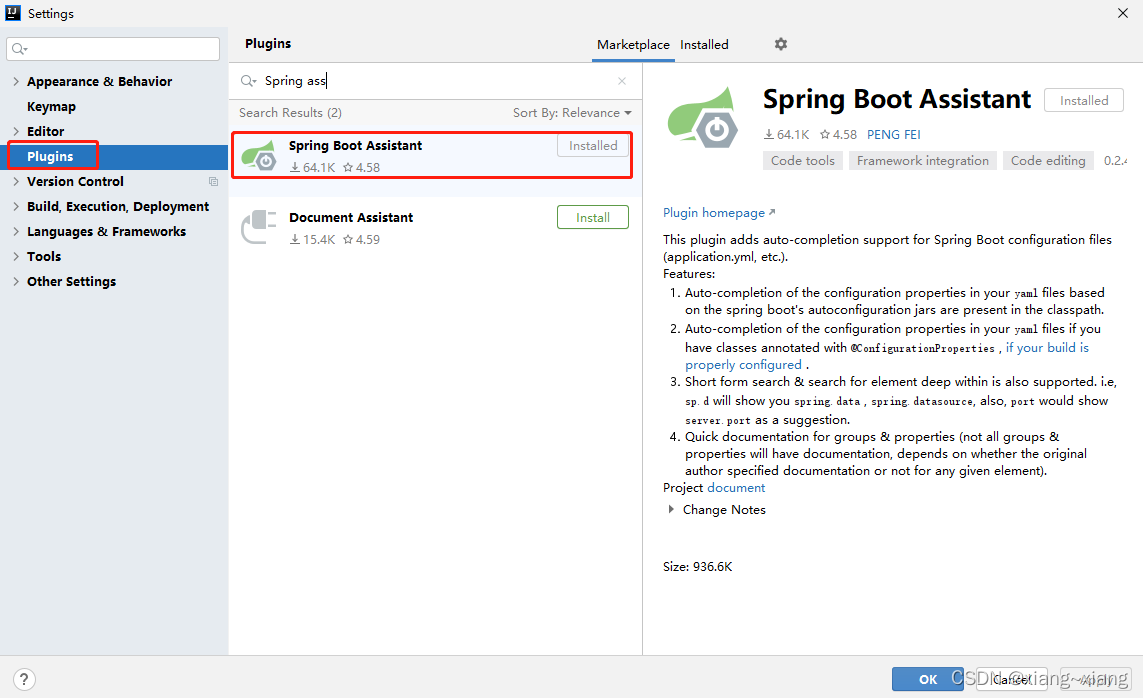Click the Document Assistant plug icon
The width and height of the screenshot is (1143, 698).
click(x=259, y=227)
